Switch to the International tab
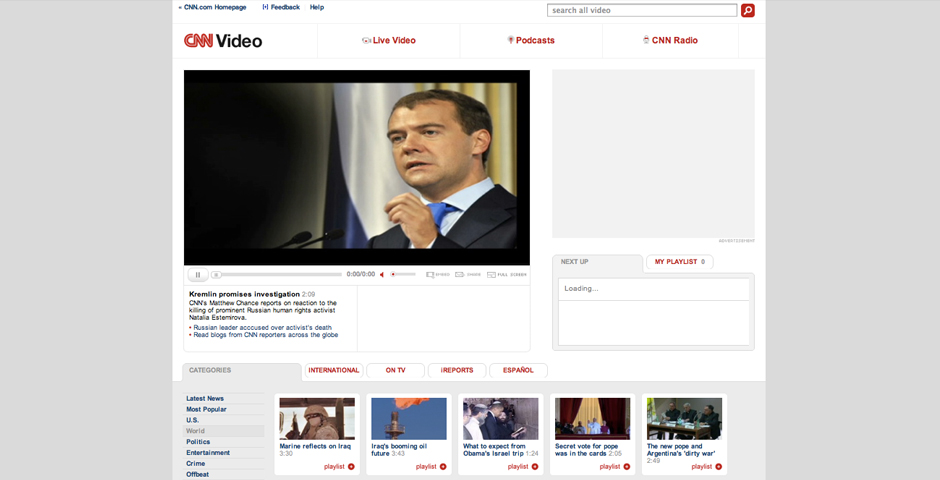Viewport: 940px width, 480px height. [334, 370]
